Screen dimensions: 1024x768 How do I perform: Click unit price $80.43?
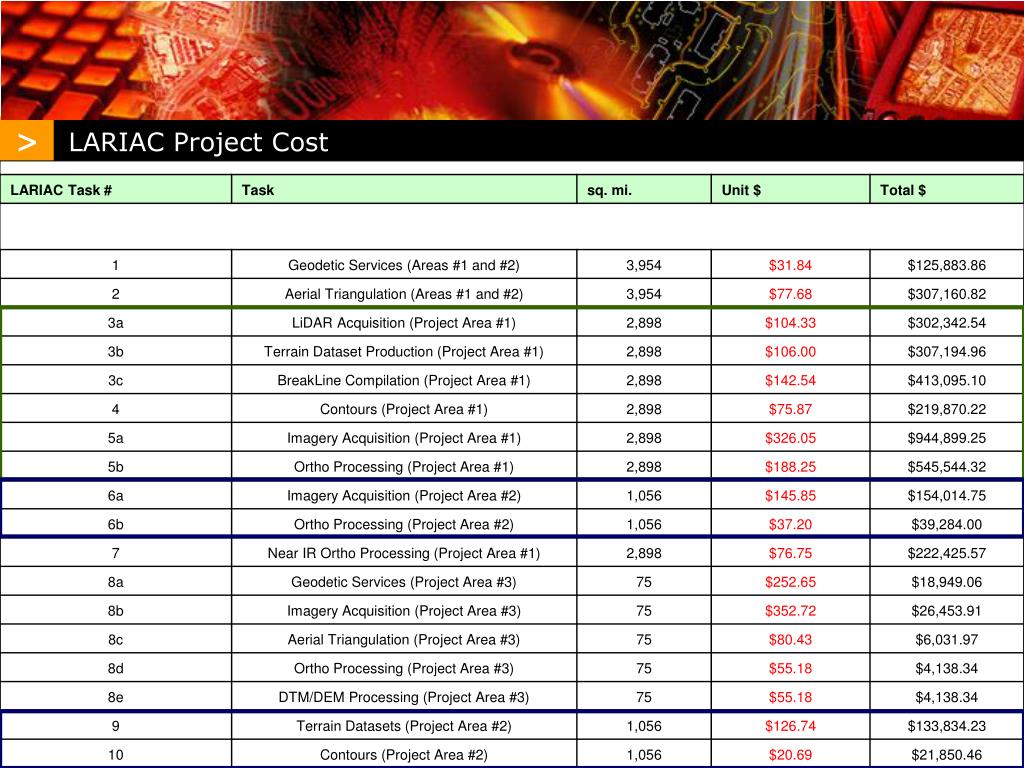790,639
